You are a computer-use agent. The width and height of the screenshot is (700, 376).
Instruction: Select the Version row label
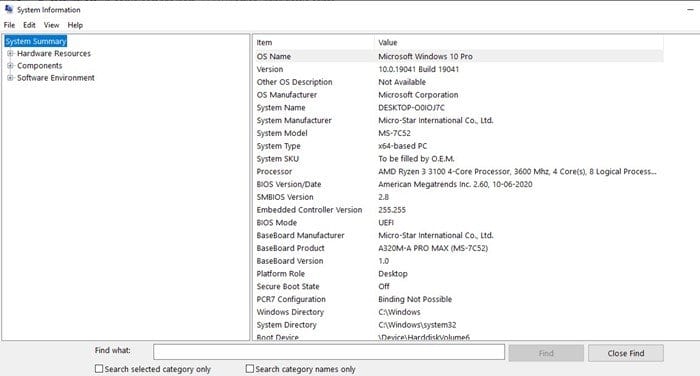[270, 69]
